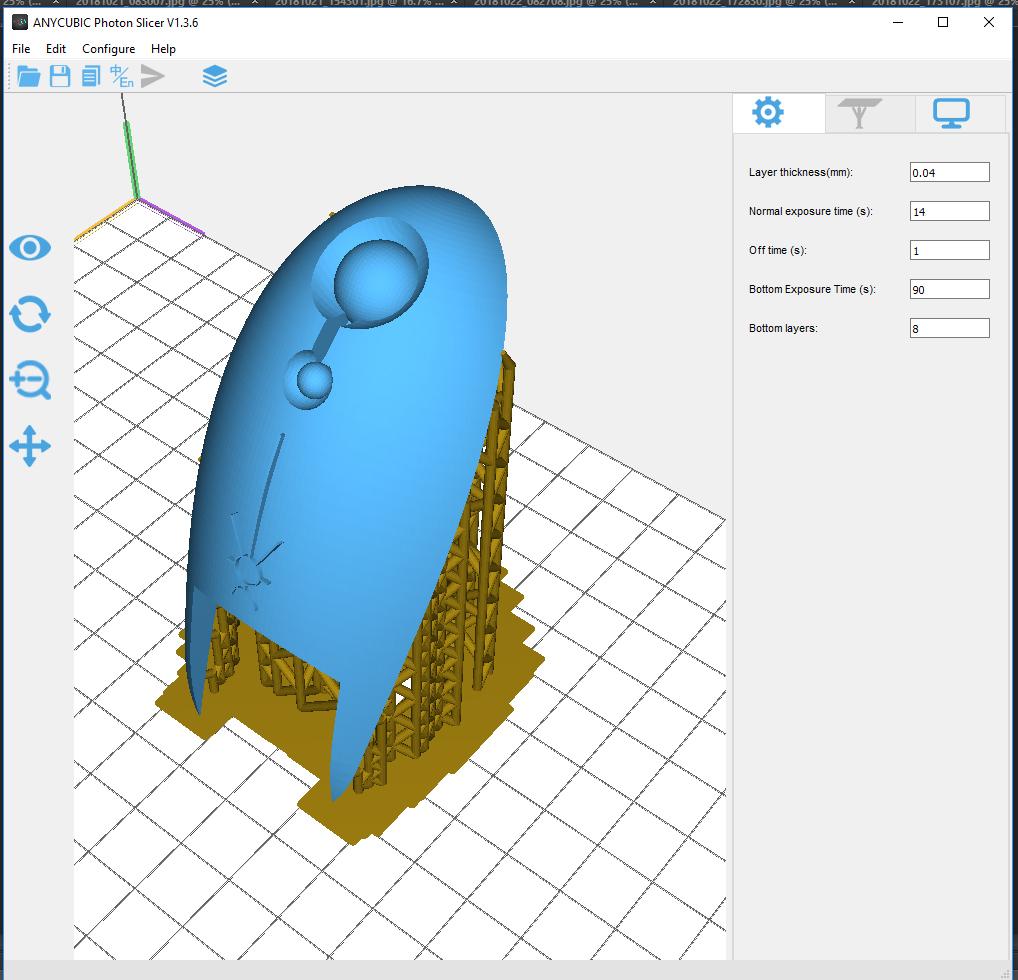Click the Bottom layers input field
Screen dimensions: 1018x980
click(x=949, y=328)
